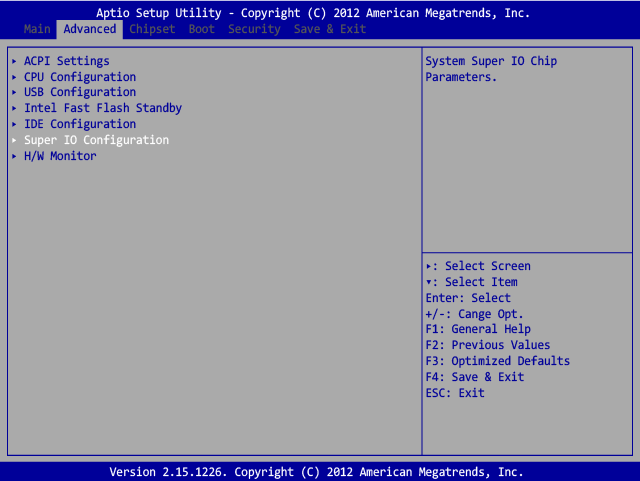Click arrow beside CPU Configuration

point(14,77)
